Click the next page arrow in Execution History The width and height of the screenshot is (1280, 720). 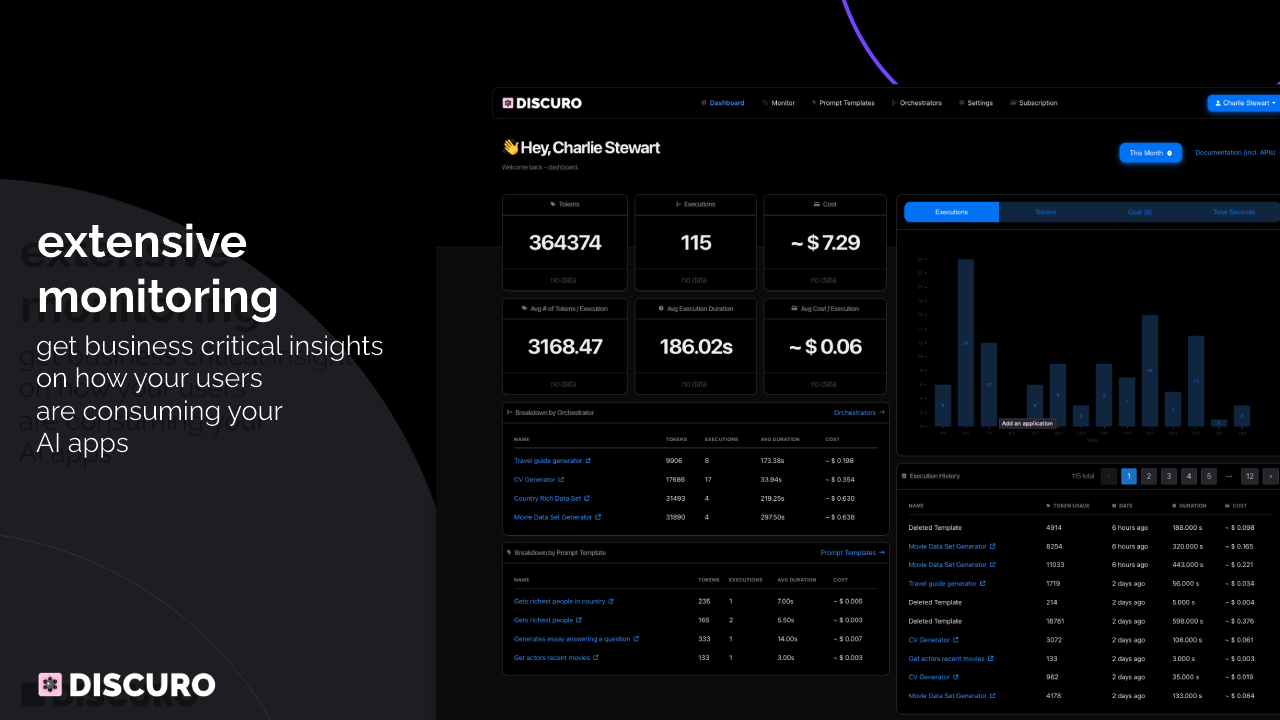pos(1271,476)
